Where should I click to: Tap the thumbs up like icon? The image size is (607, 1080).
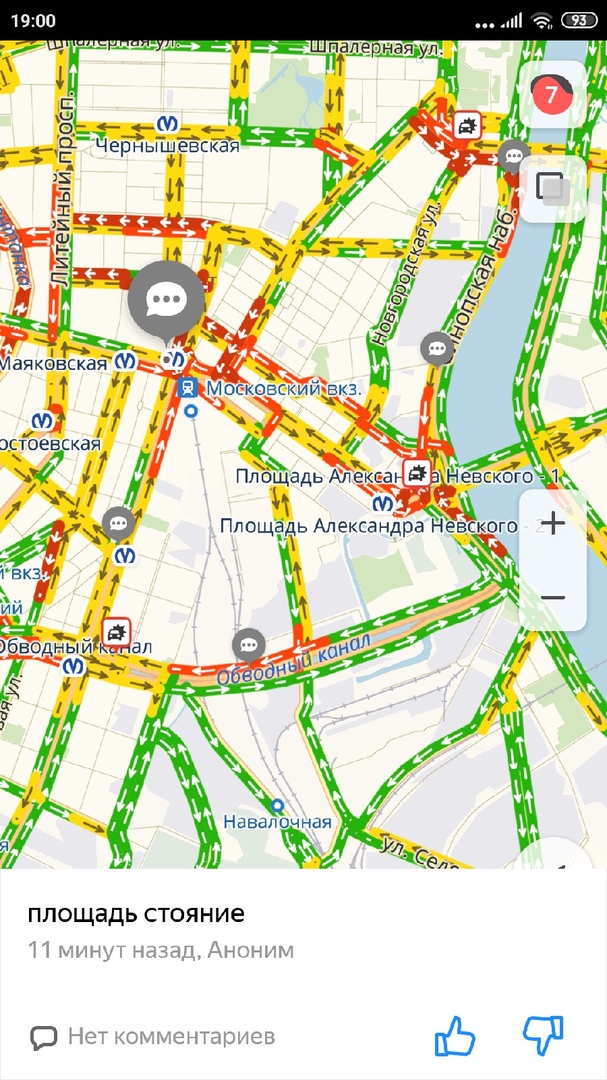pos(455,1035)
